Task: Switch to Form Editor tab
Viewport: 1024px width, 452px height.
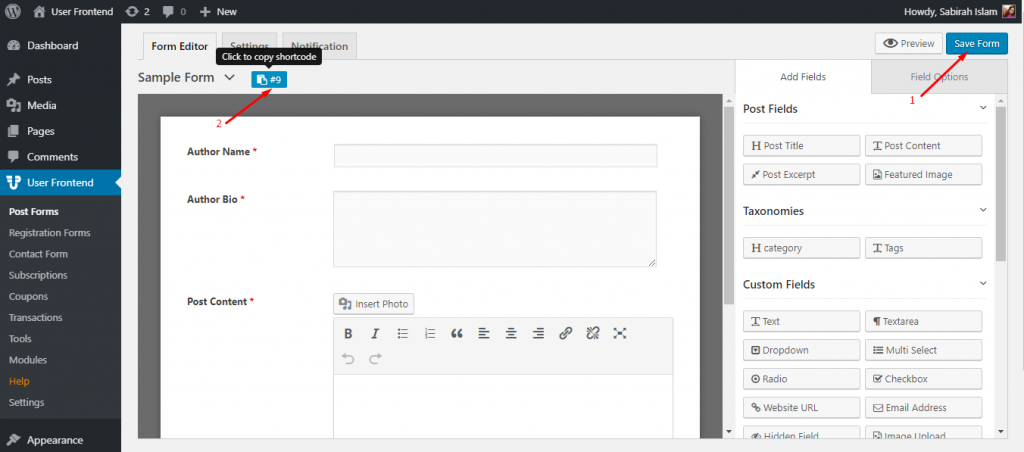Action: click(180, 46)
